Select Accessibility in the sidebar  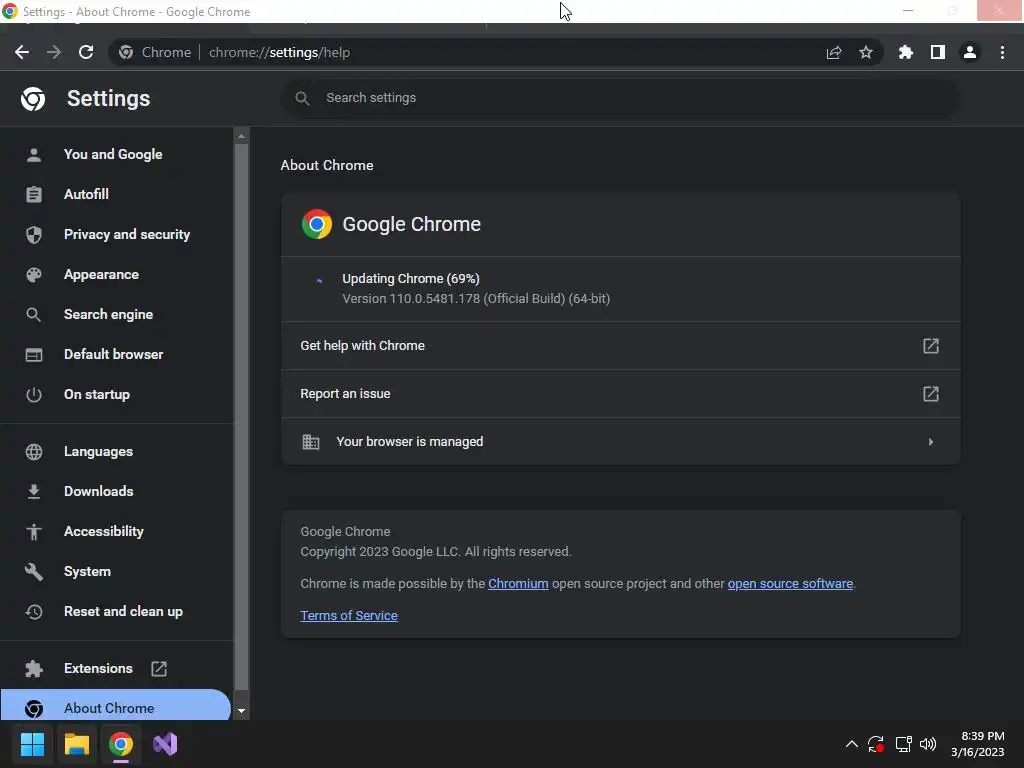tap(116, 532)
